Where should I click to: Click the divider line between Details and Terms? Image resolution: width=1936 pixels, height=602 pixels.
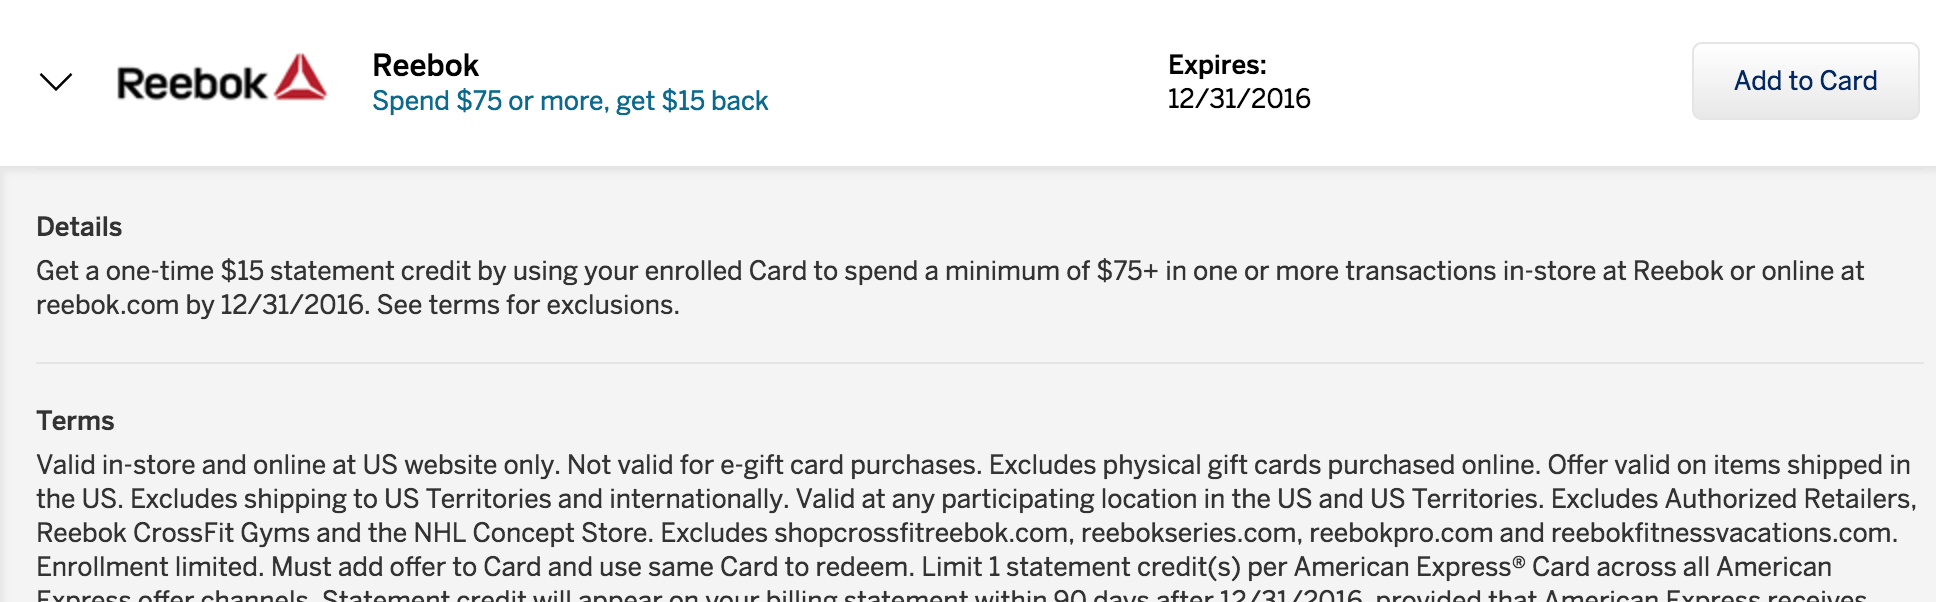[978, 363]
